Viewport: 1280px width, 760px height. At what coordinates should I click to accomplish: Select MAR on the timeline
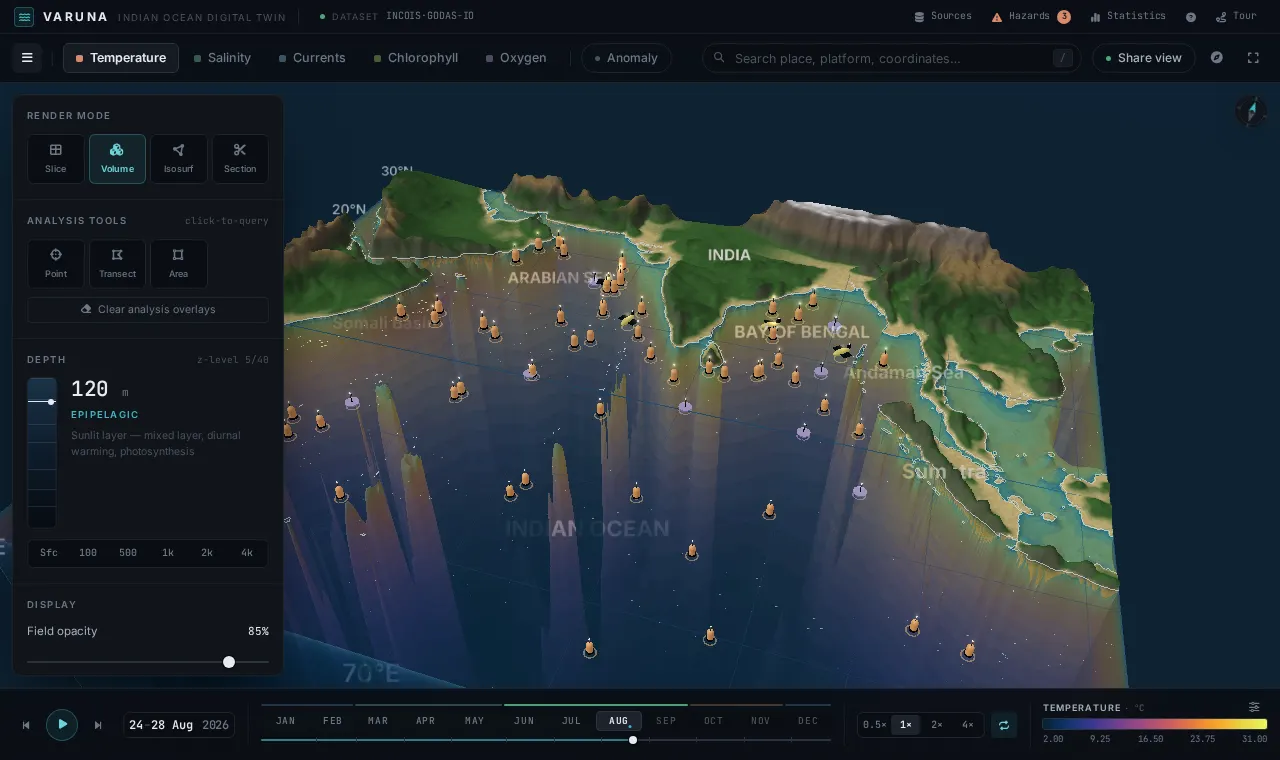tap(378, 721)
